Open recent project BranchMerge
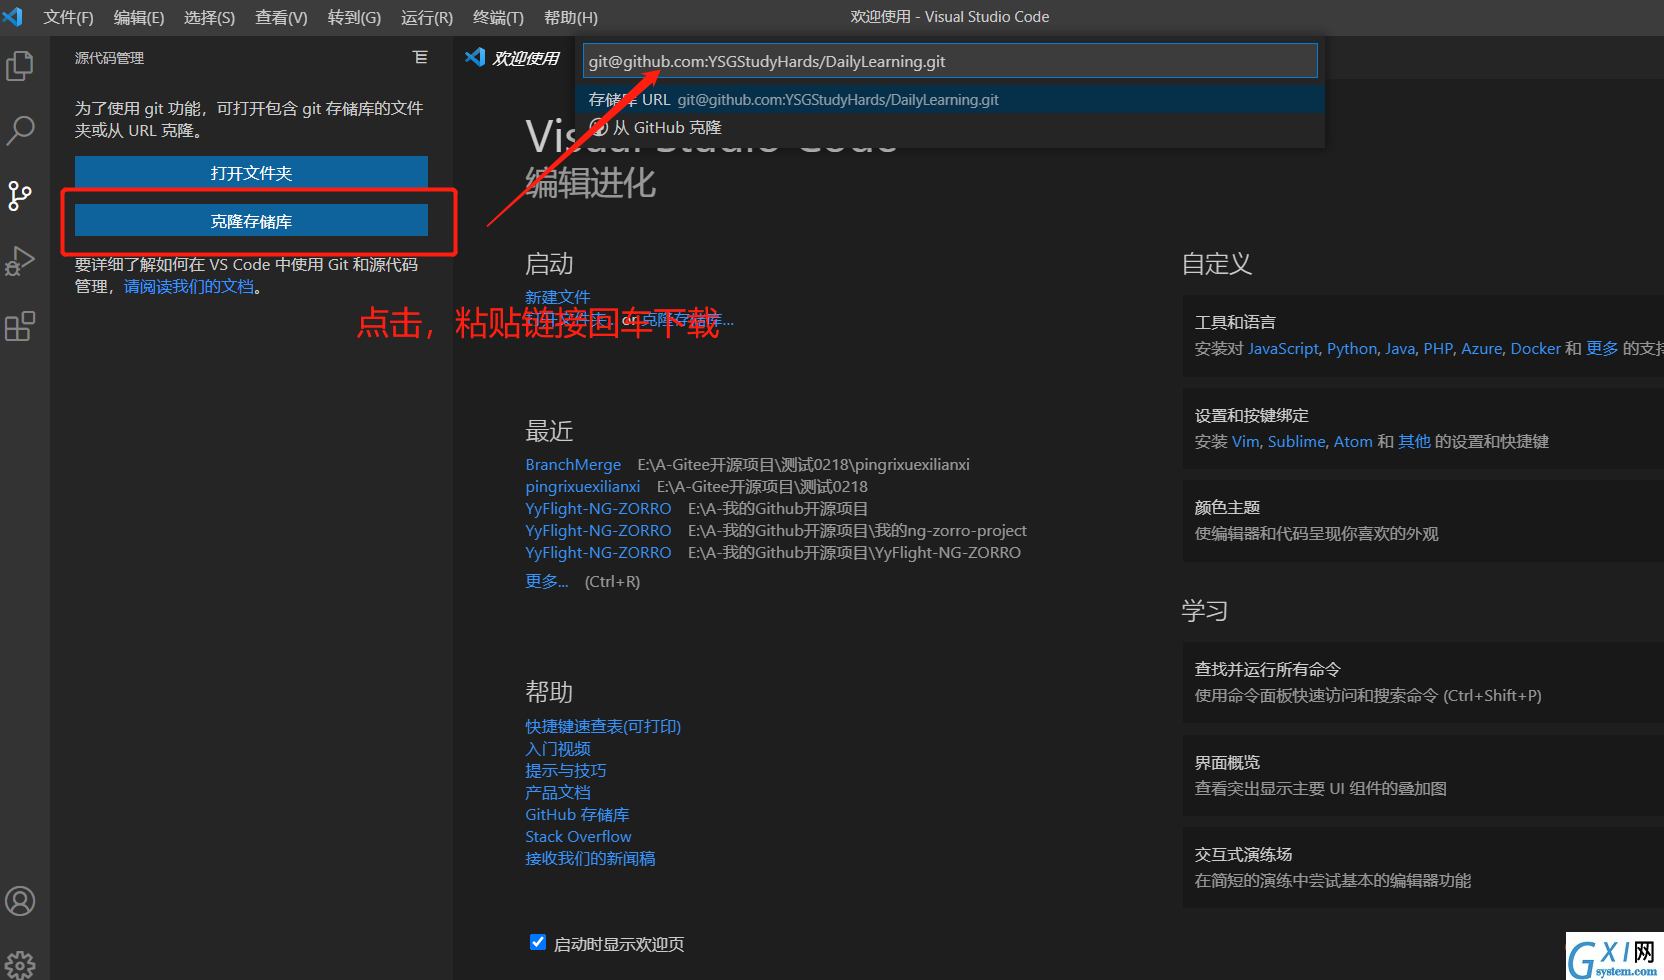 click(x=573, y=465)
